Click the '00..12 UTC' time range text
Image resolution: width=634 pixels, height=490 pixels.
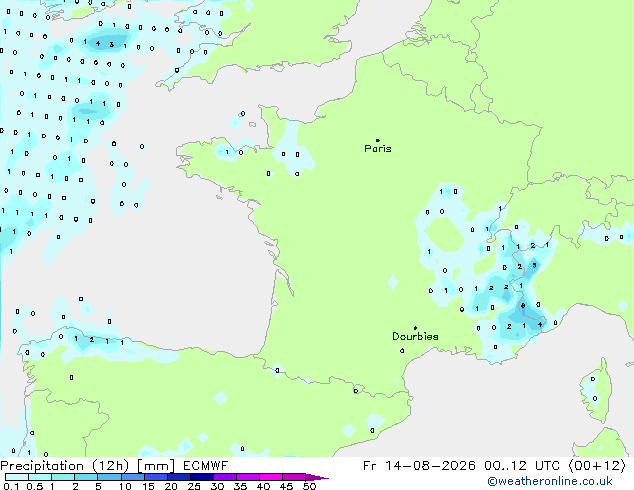[x=522, y=466]
